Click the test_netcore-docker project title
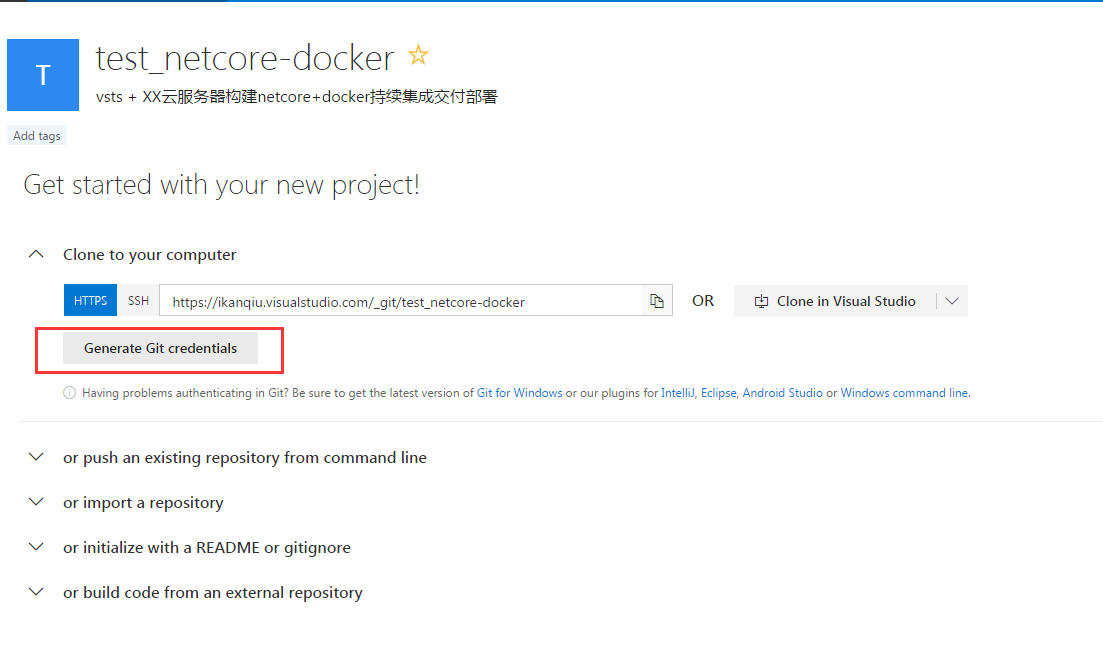This screenshot has width=1103, height=653. click(245, 58)
